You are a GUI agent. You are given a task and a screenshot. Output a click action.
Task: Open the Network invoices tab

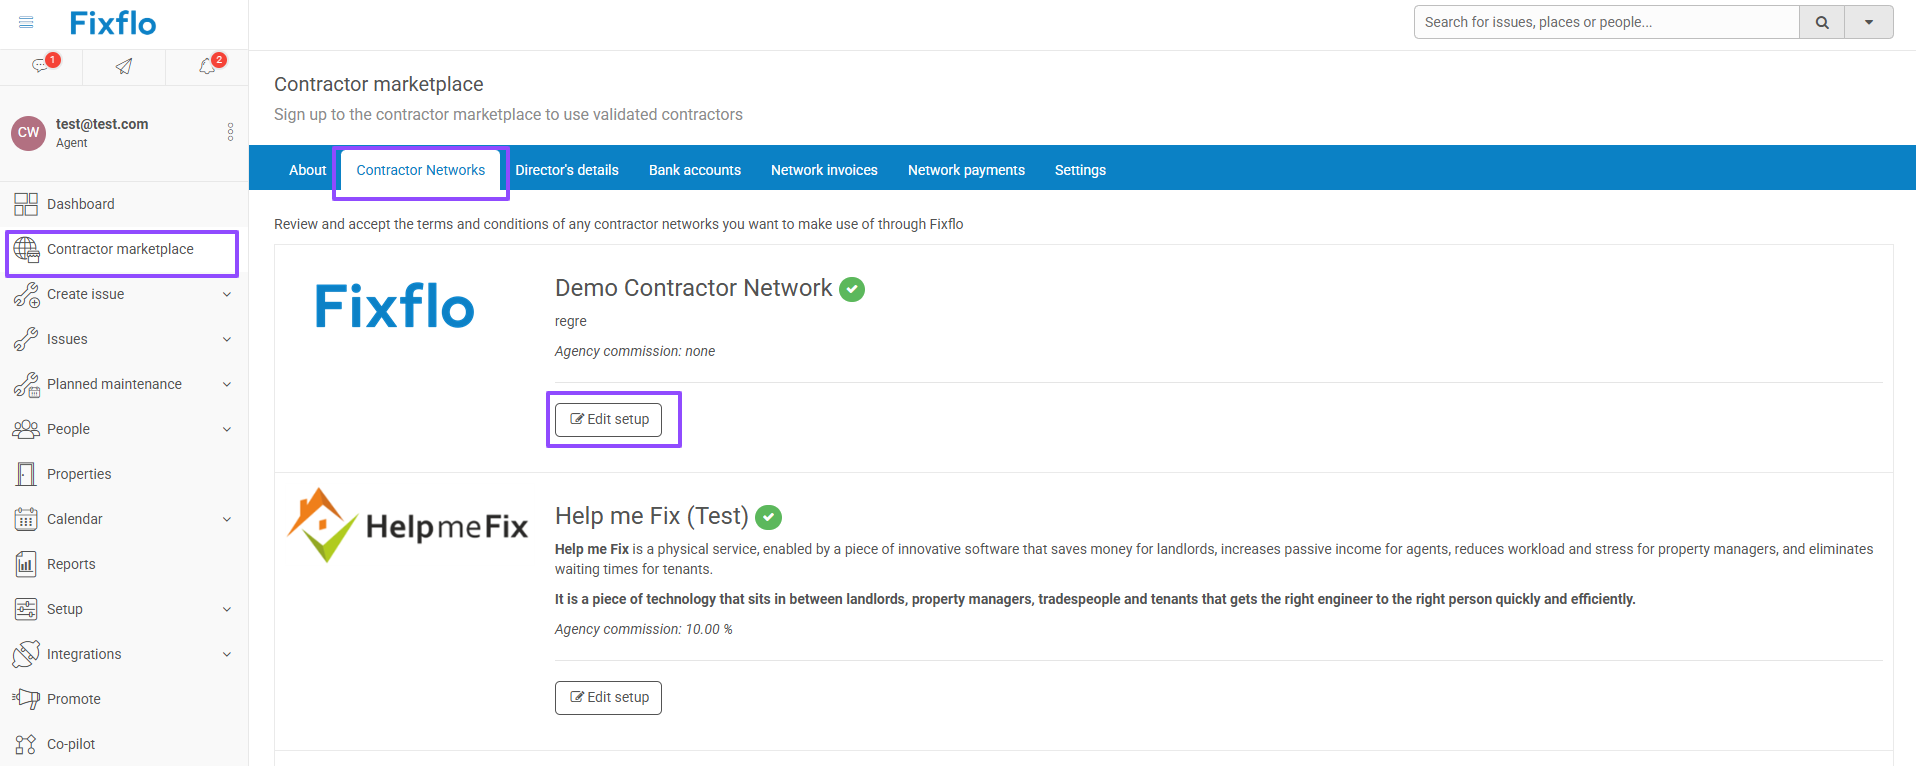point(824,170)
